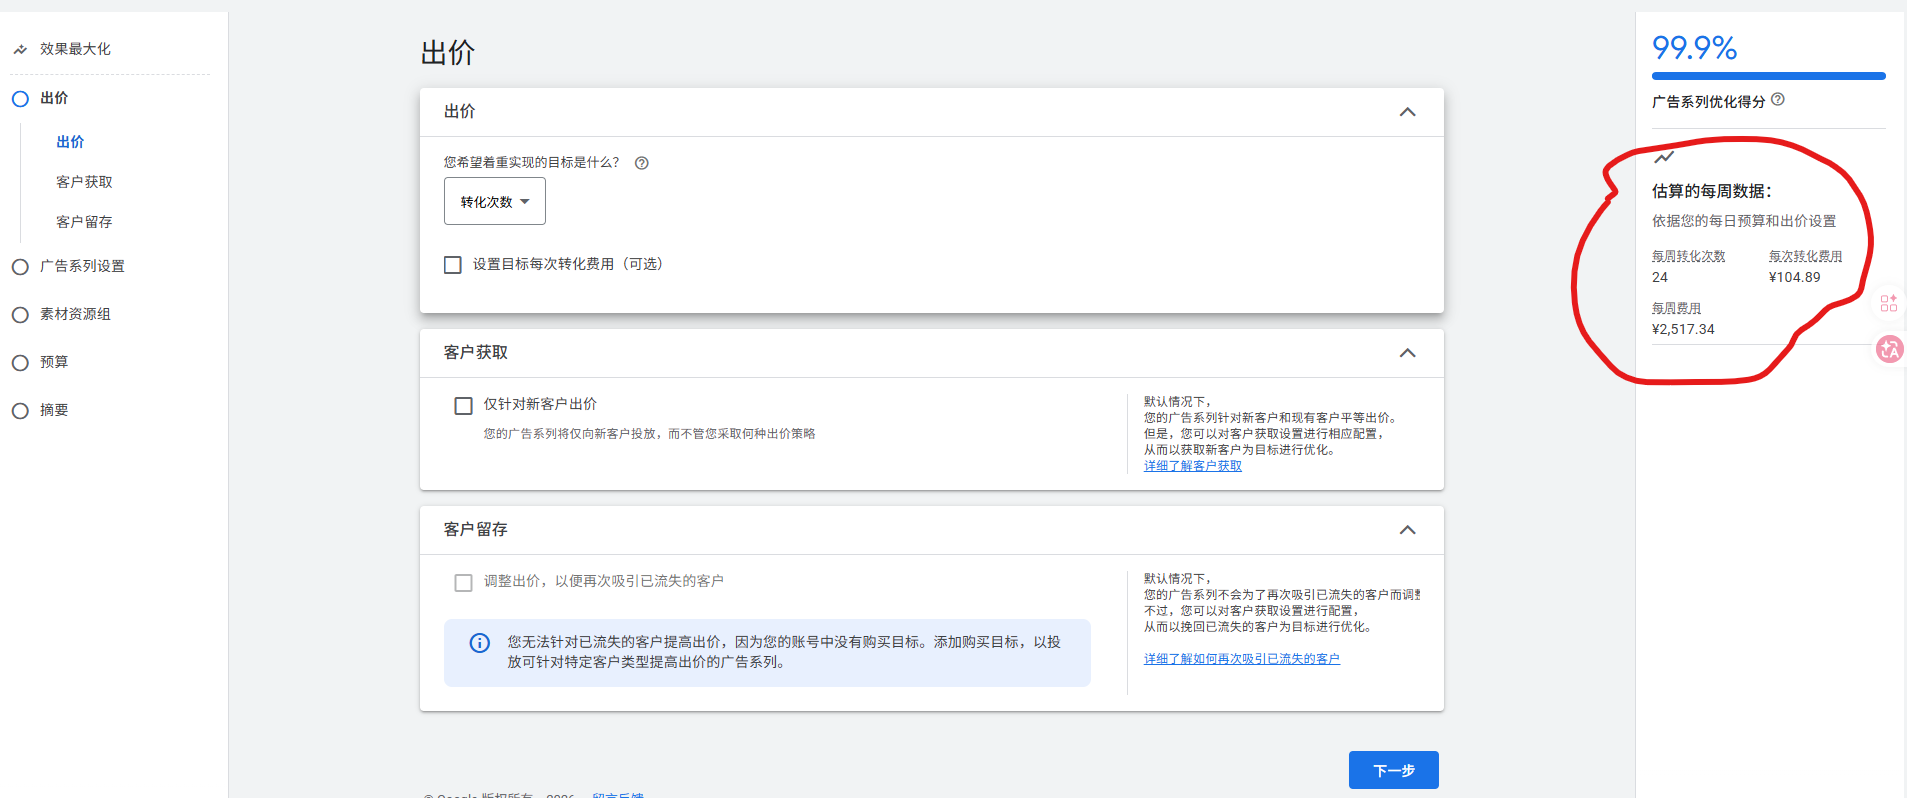Screen dimensions: 1907x799
Task: Click the 广告系列优化得分 label
Action: 1709,102
